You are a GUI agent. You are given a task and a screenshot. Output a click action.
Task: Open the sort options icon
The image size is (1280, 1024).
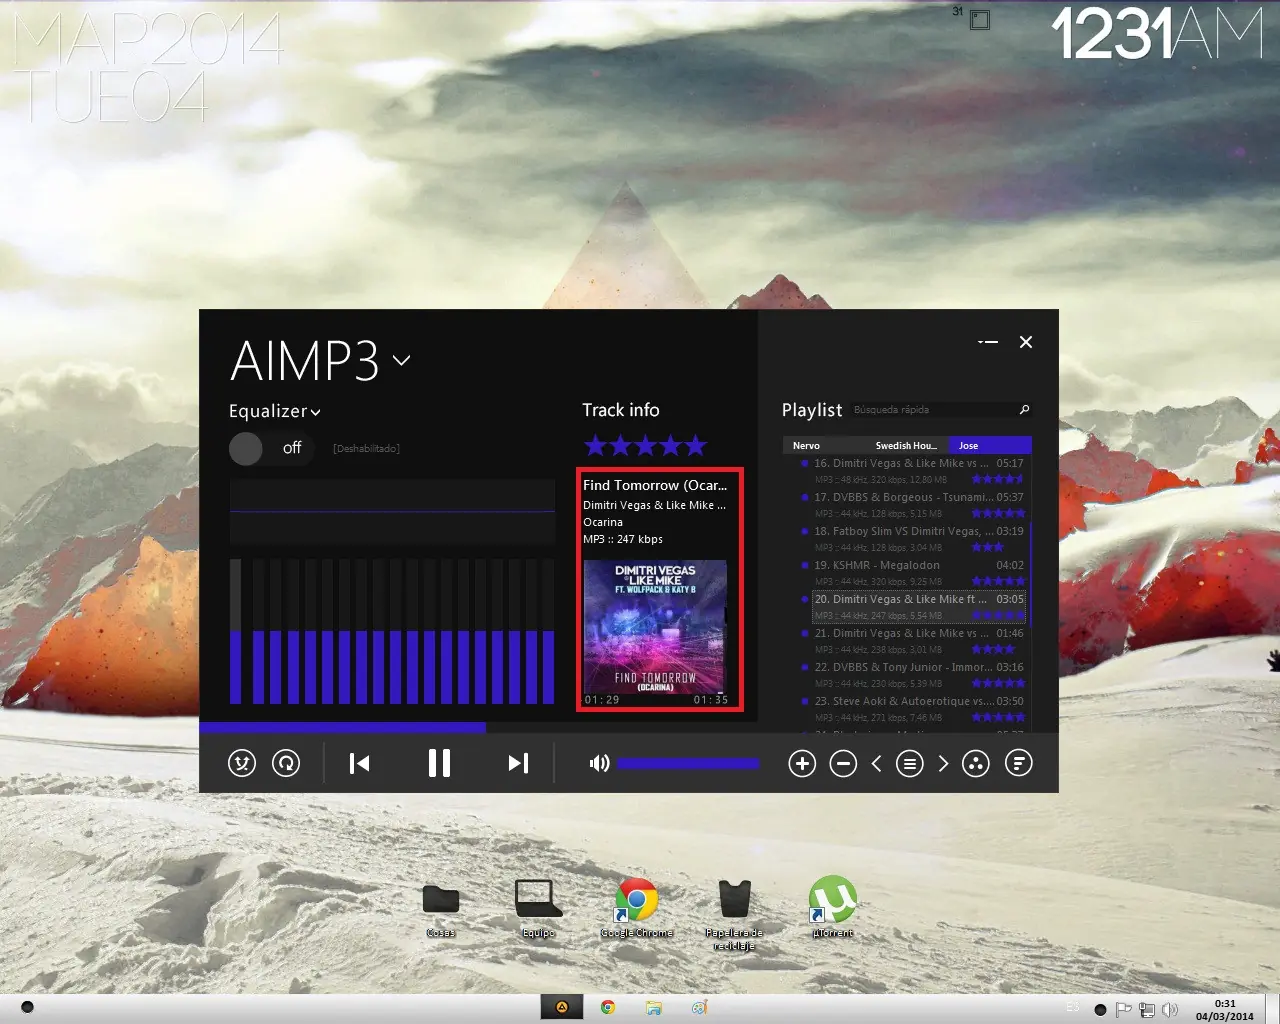pyautogui.click(x=1019, y=763)
